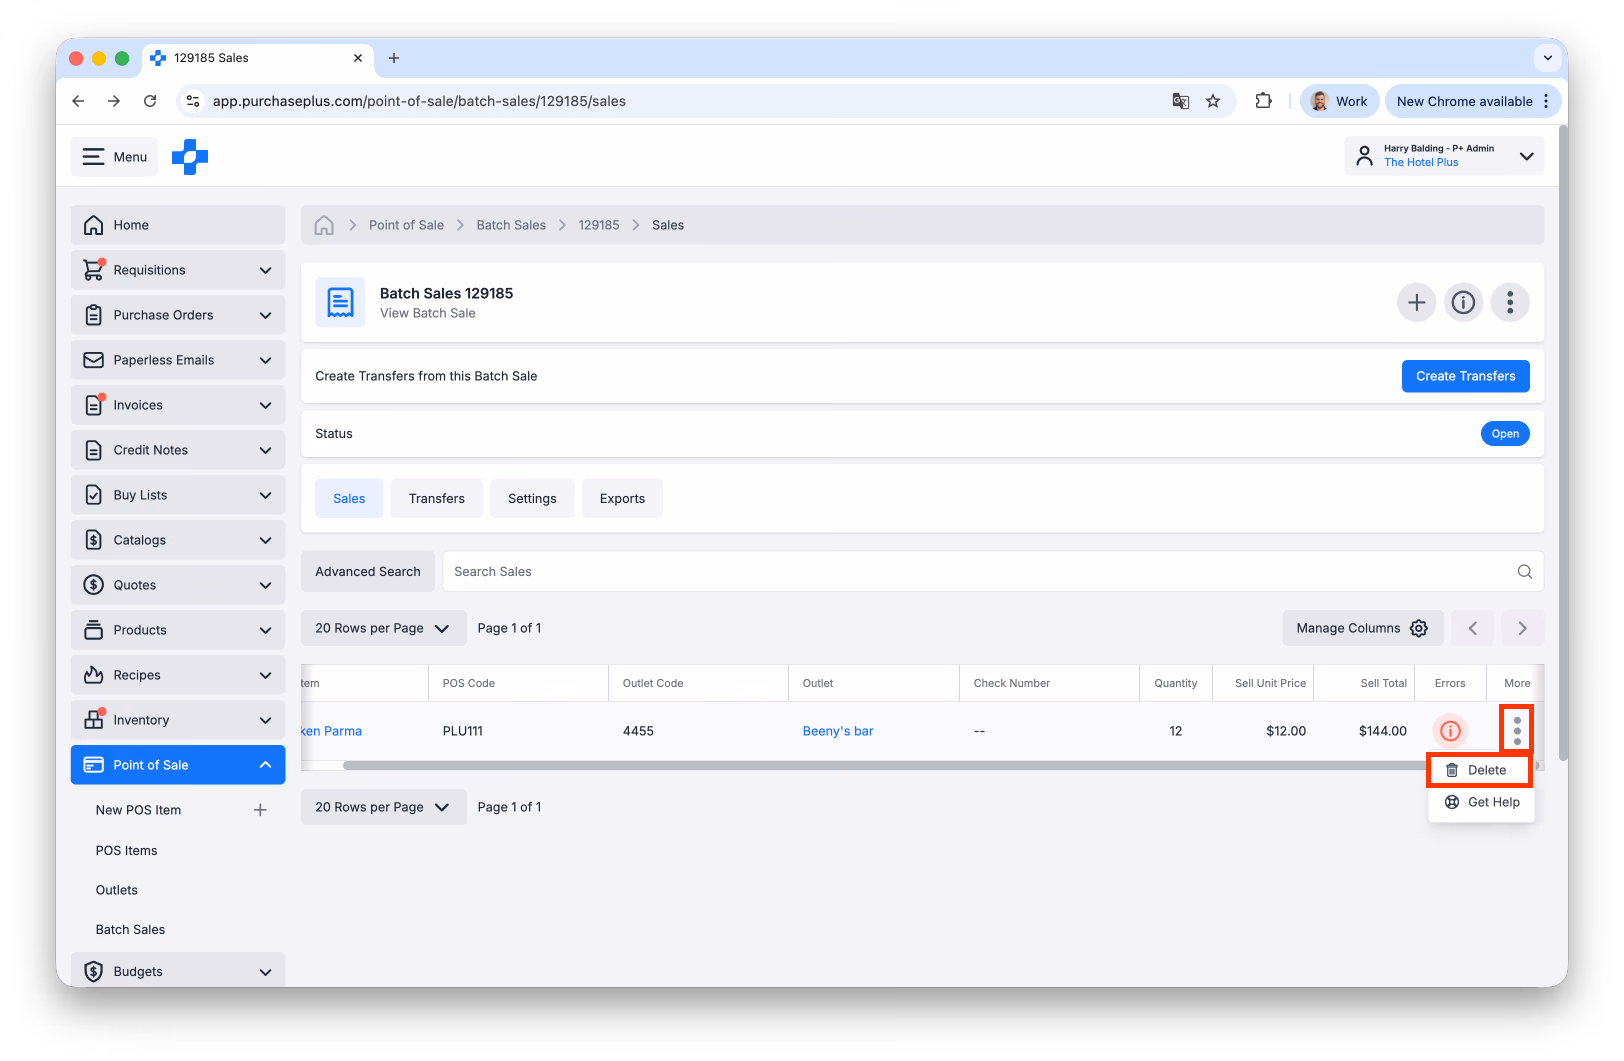Screen dimensions: 1624x1061
Task: Click the Point of Sale breadcrumb
Action: (x=406, y=225)
